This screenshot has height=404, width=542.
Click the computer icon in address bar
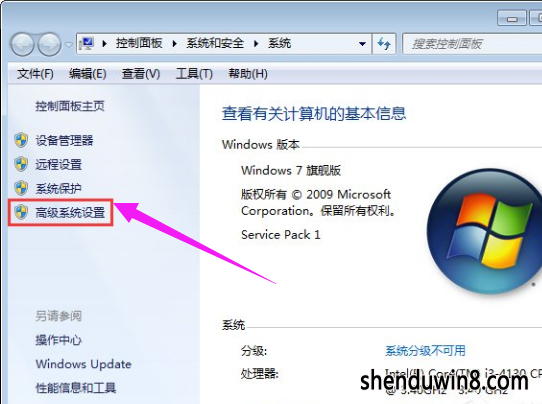(86, 44)
